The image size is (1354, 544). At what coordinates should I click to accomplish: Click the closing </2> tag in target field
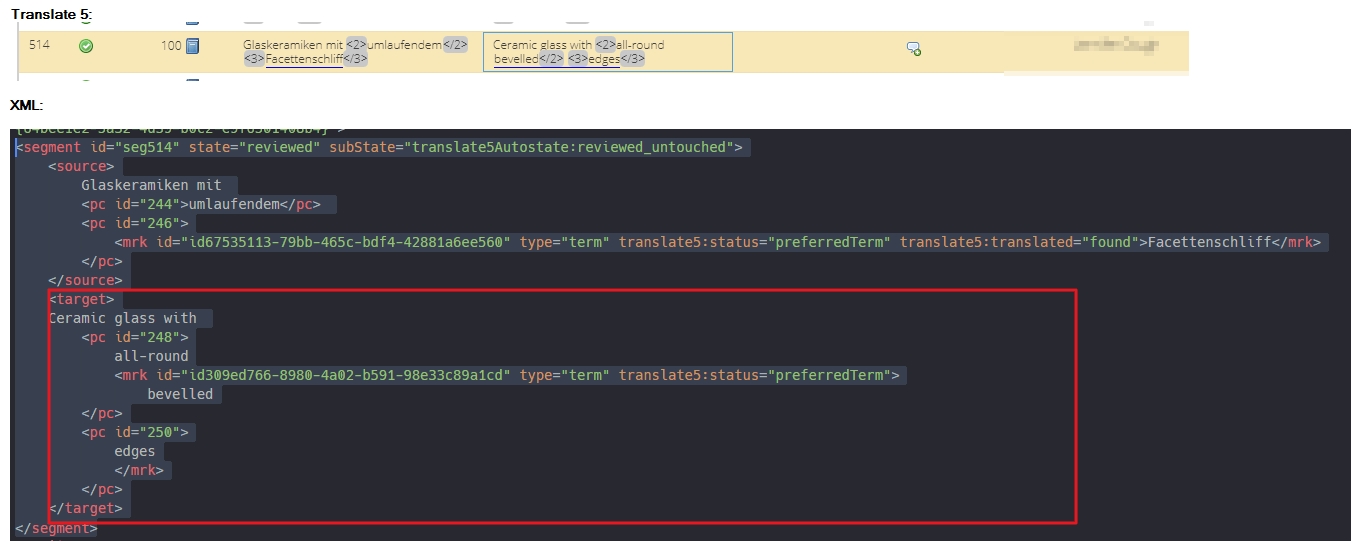[x=551, y=59]
